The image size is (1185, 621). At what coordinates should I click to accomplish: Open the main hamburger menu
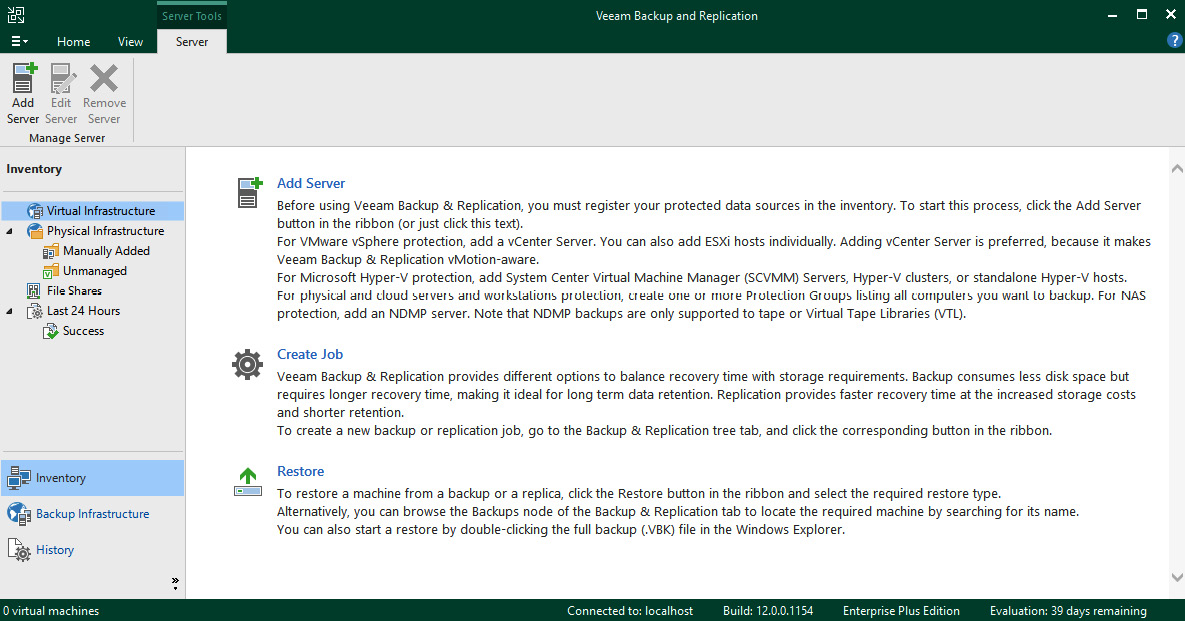pos(20,42)
